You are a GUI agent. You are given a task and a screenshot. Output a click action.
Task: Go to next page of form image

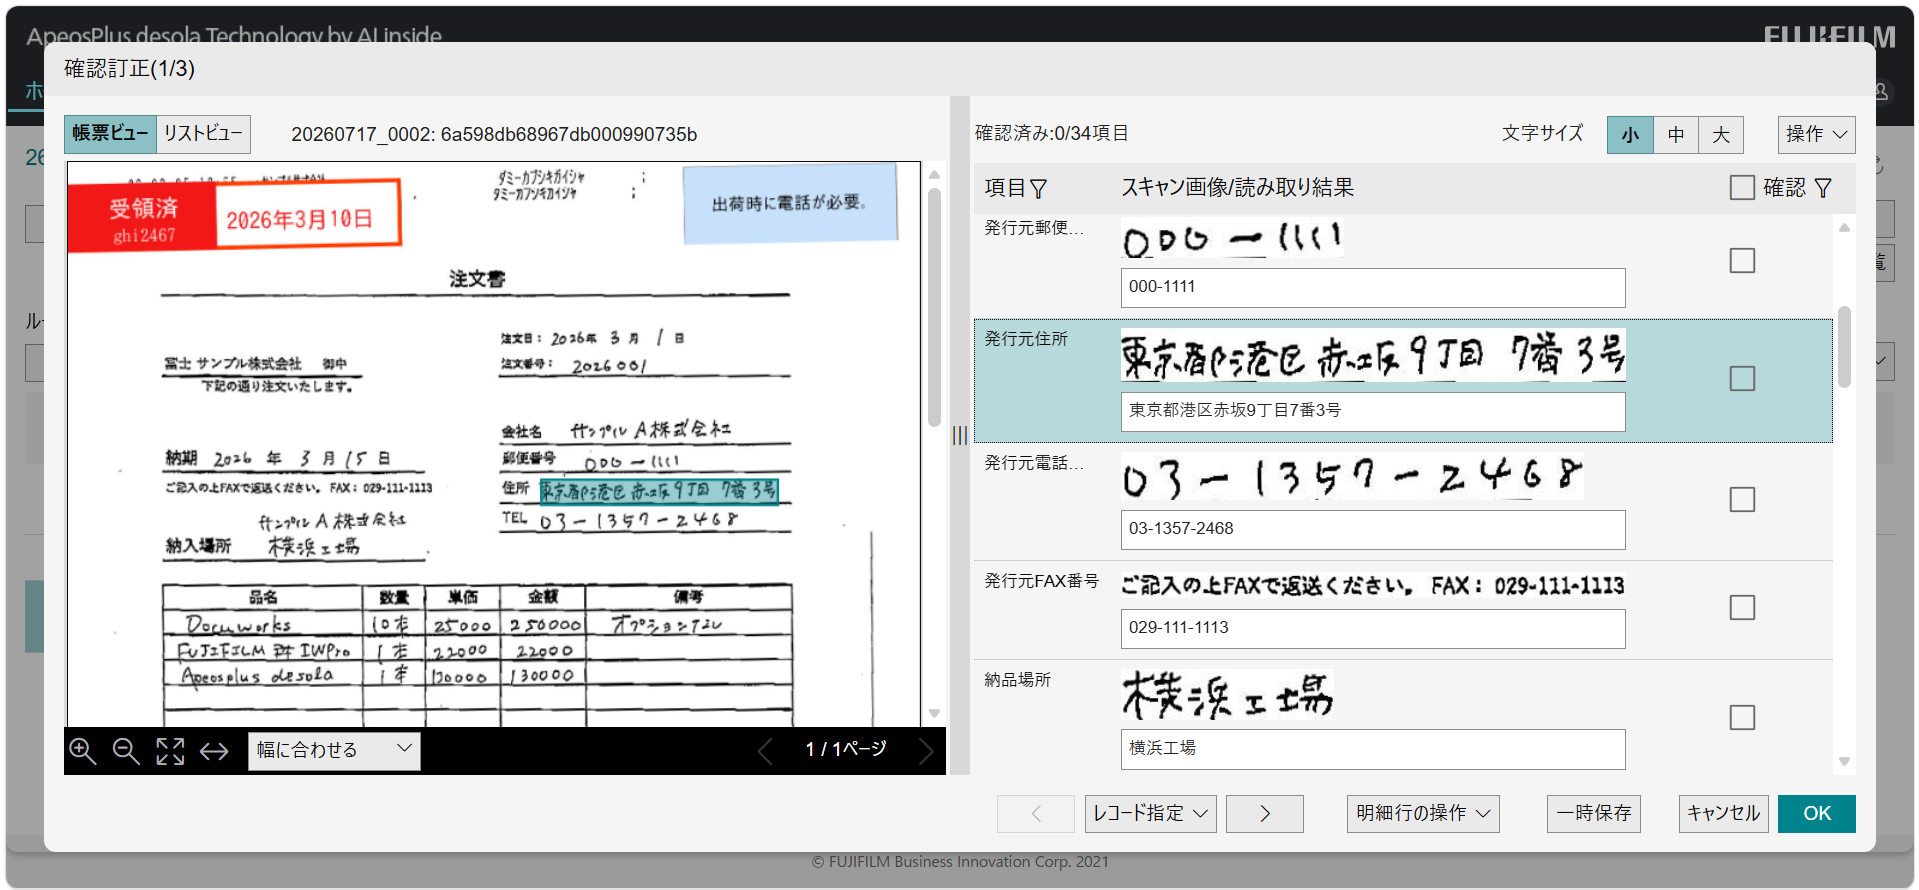[926, 750]
